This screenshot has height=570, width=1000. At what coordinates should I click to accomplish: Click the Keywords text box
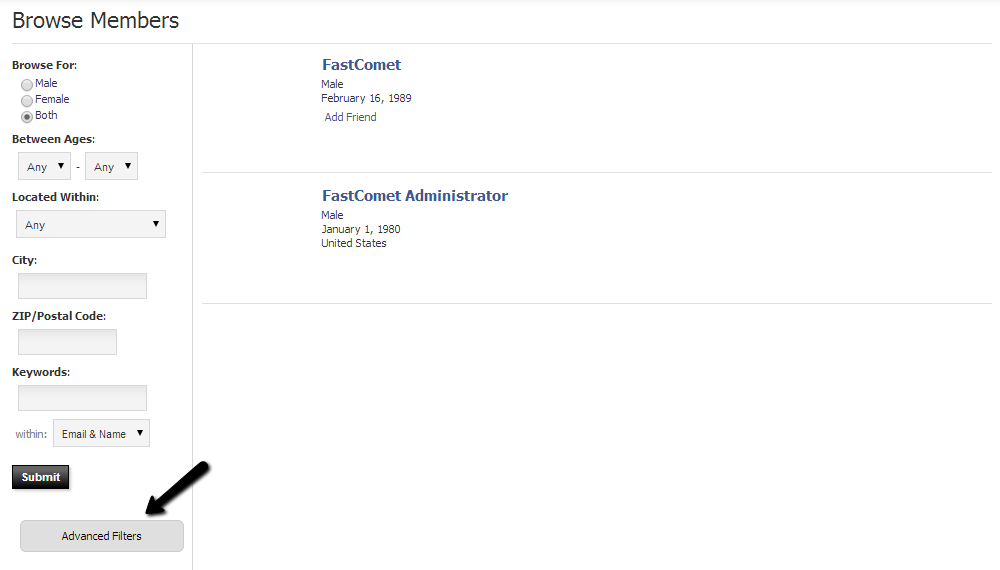[82, 398]
